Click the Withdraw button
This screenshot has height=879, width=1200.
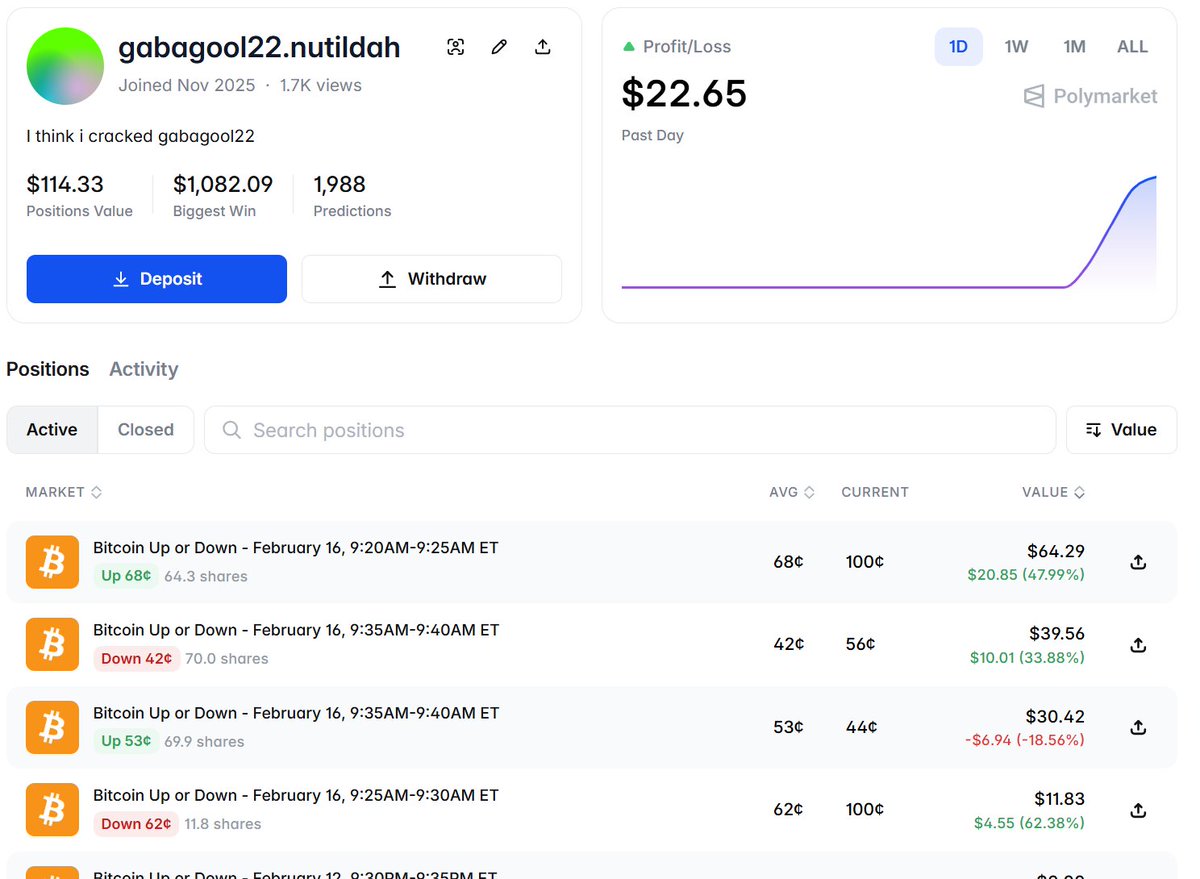click(431, 279)
